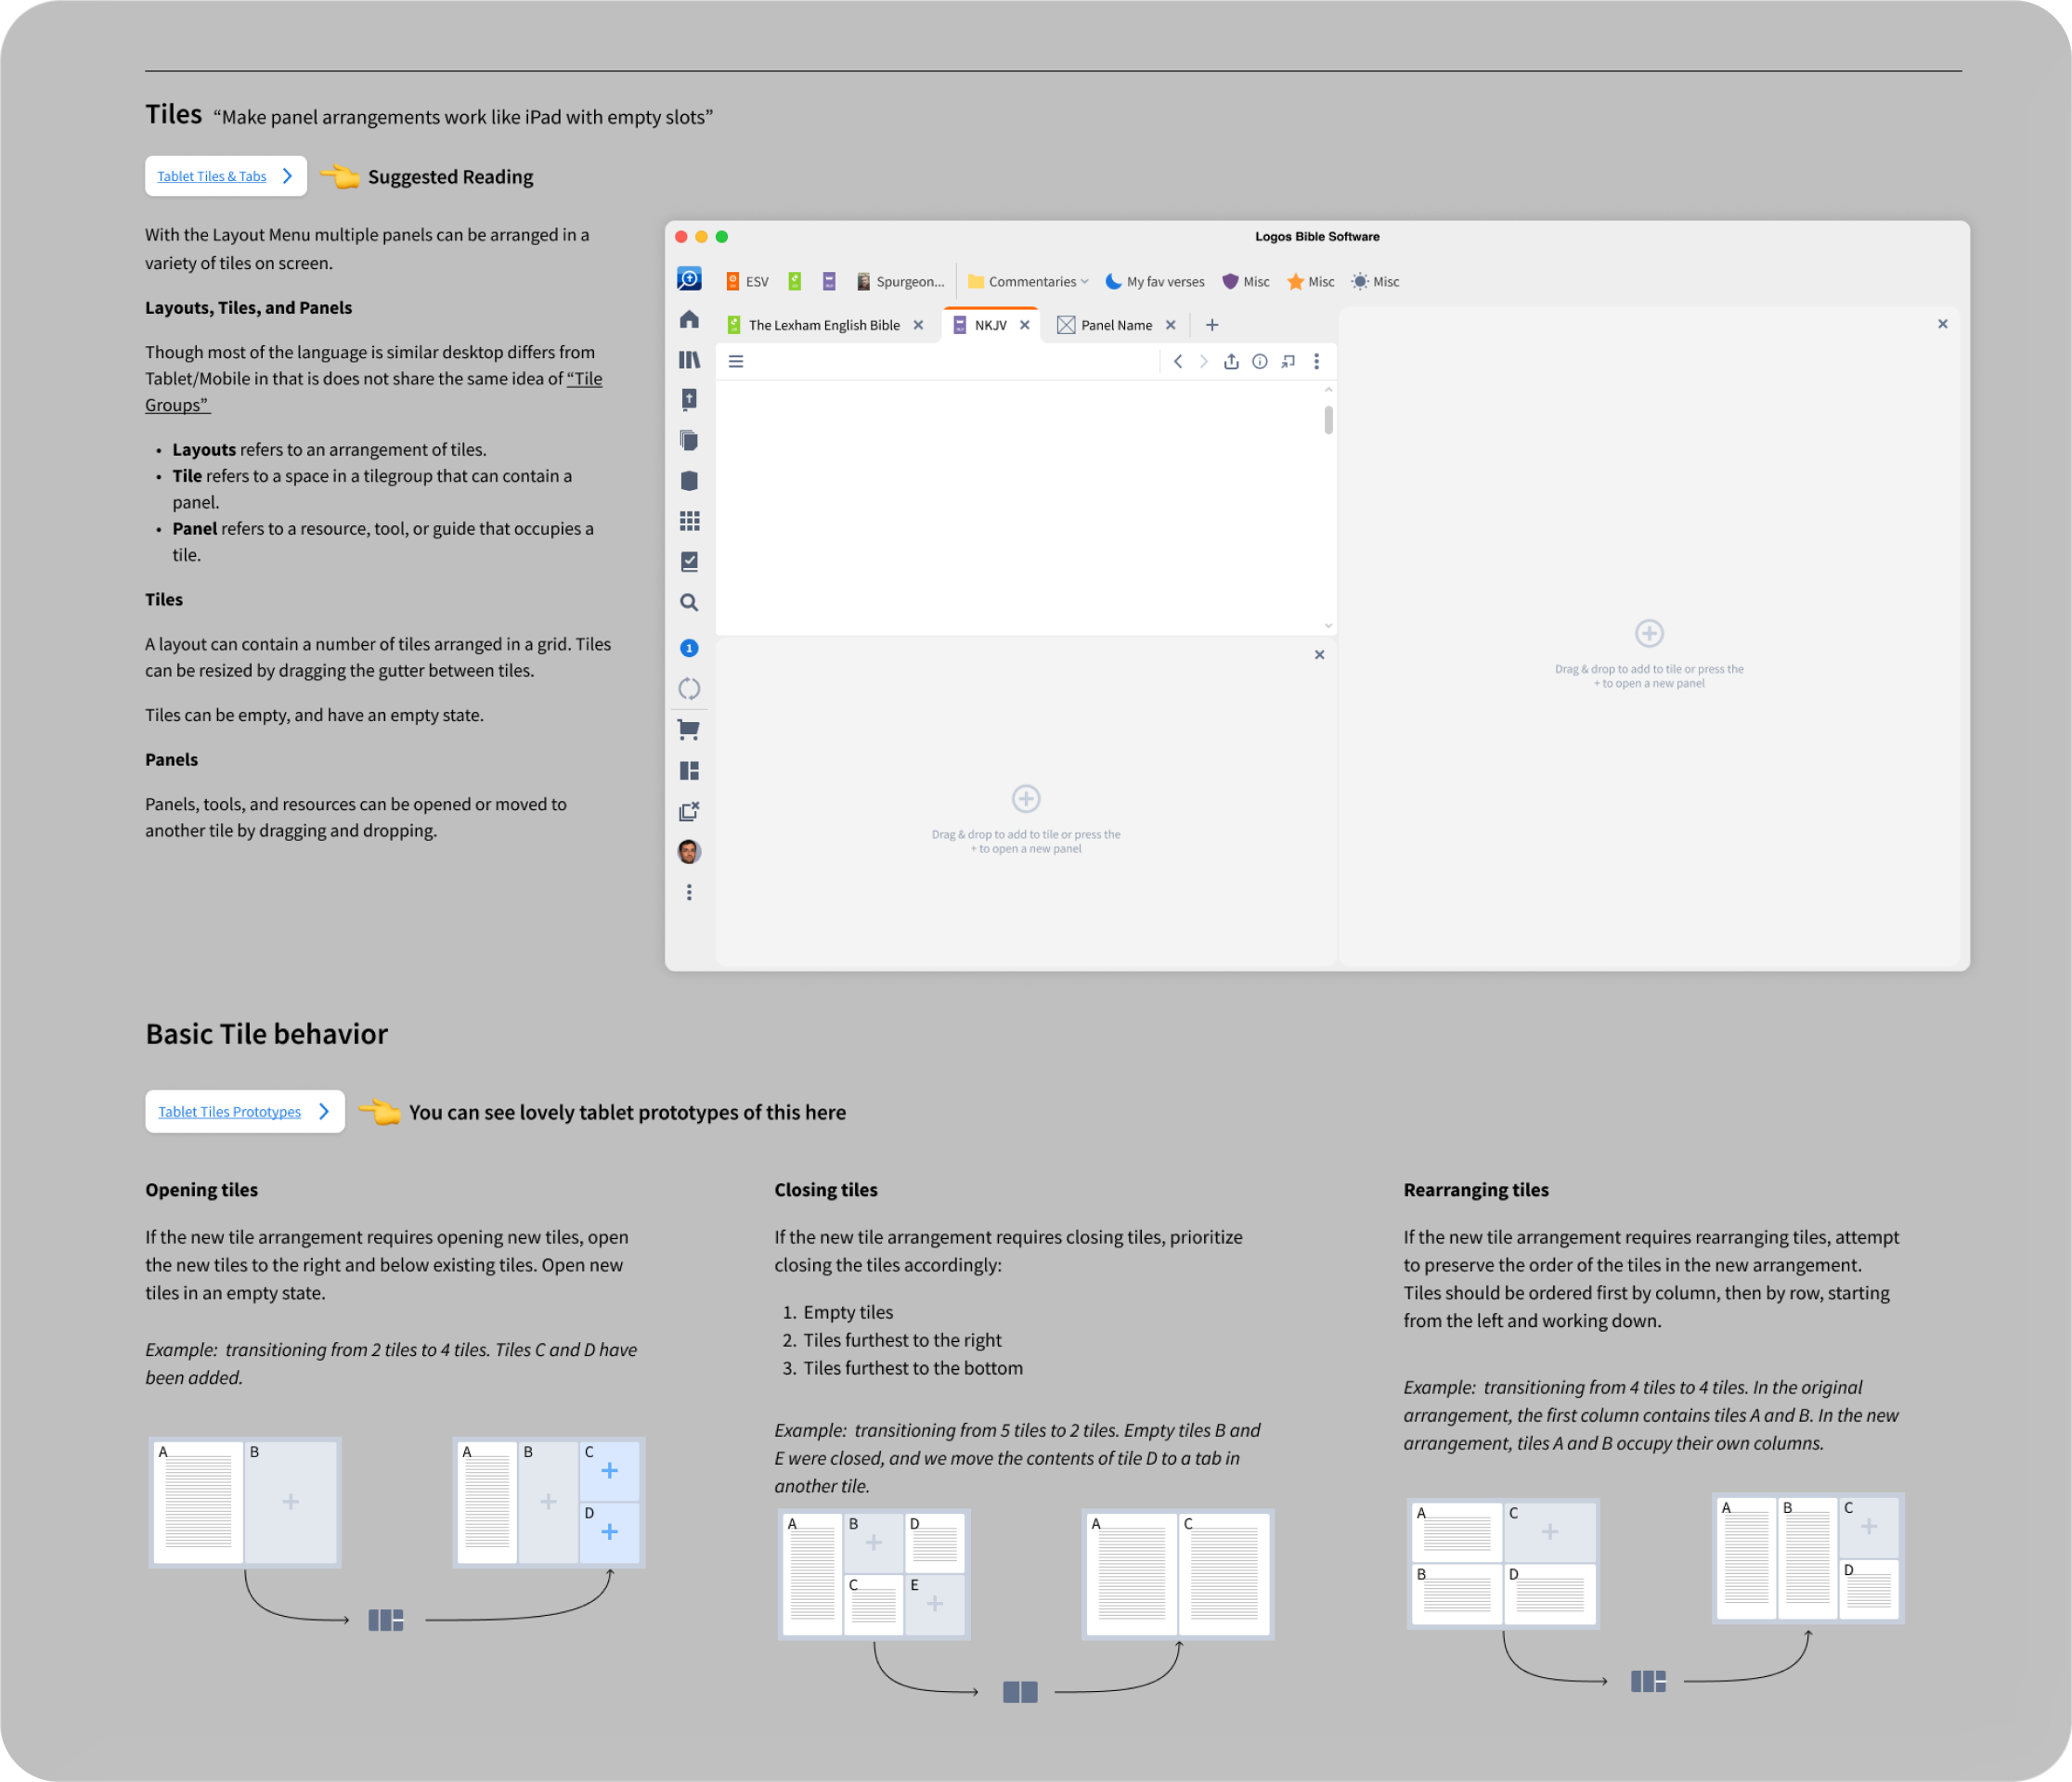This screenshot has height=1782, width=2072.
Task: Click the Layouts icon in sidebar
Action: click(x=689, y=771)
